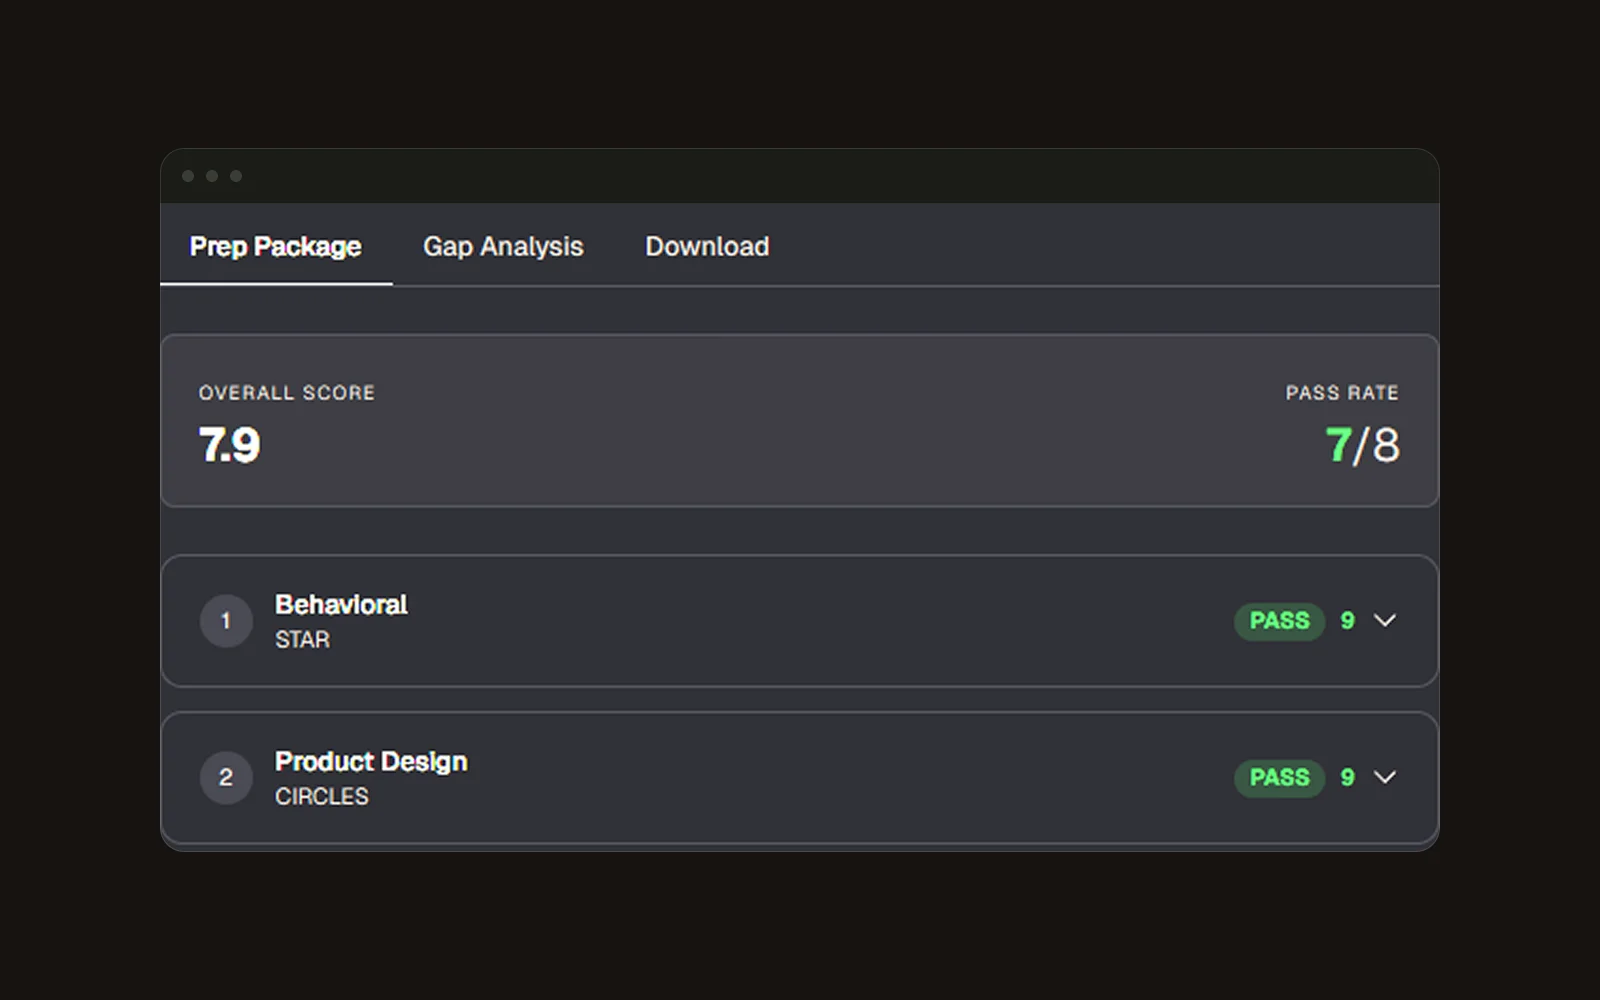Click the pass rate 7/8 value
This screenshot has width=1600, height=1000.
click(x=1362, y=445)
